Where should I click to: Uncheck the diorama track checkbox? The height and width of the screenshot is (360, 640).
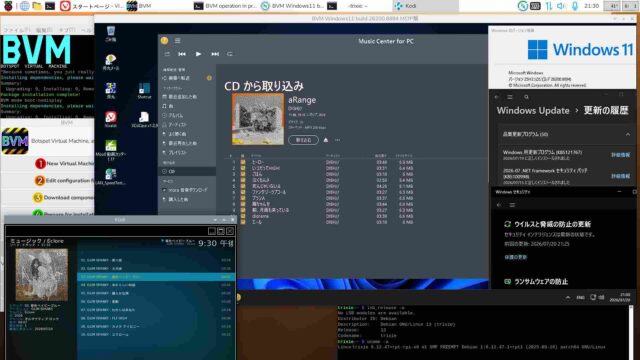tap(243, 216)
